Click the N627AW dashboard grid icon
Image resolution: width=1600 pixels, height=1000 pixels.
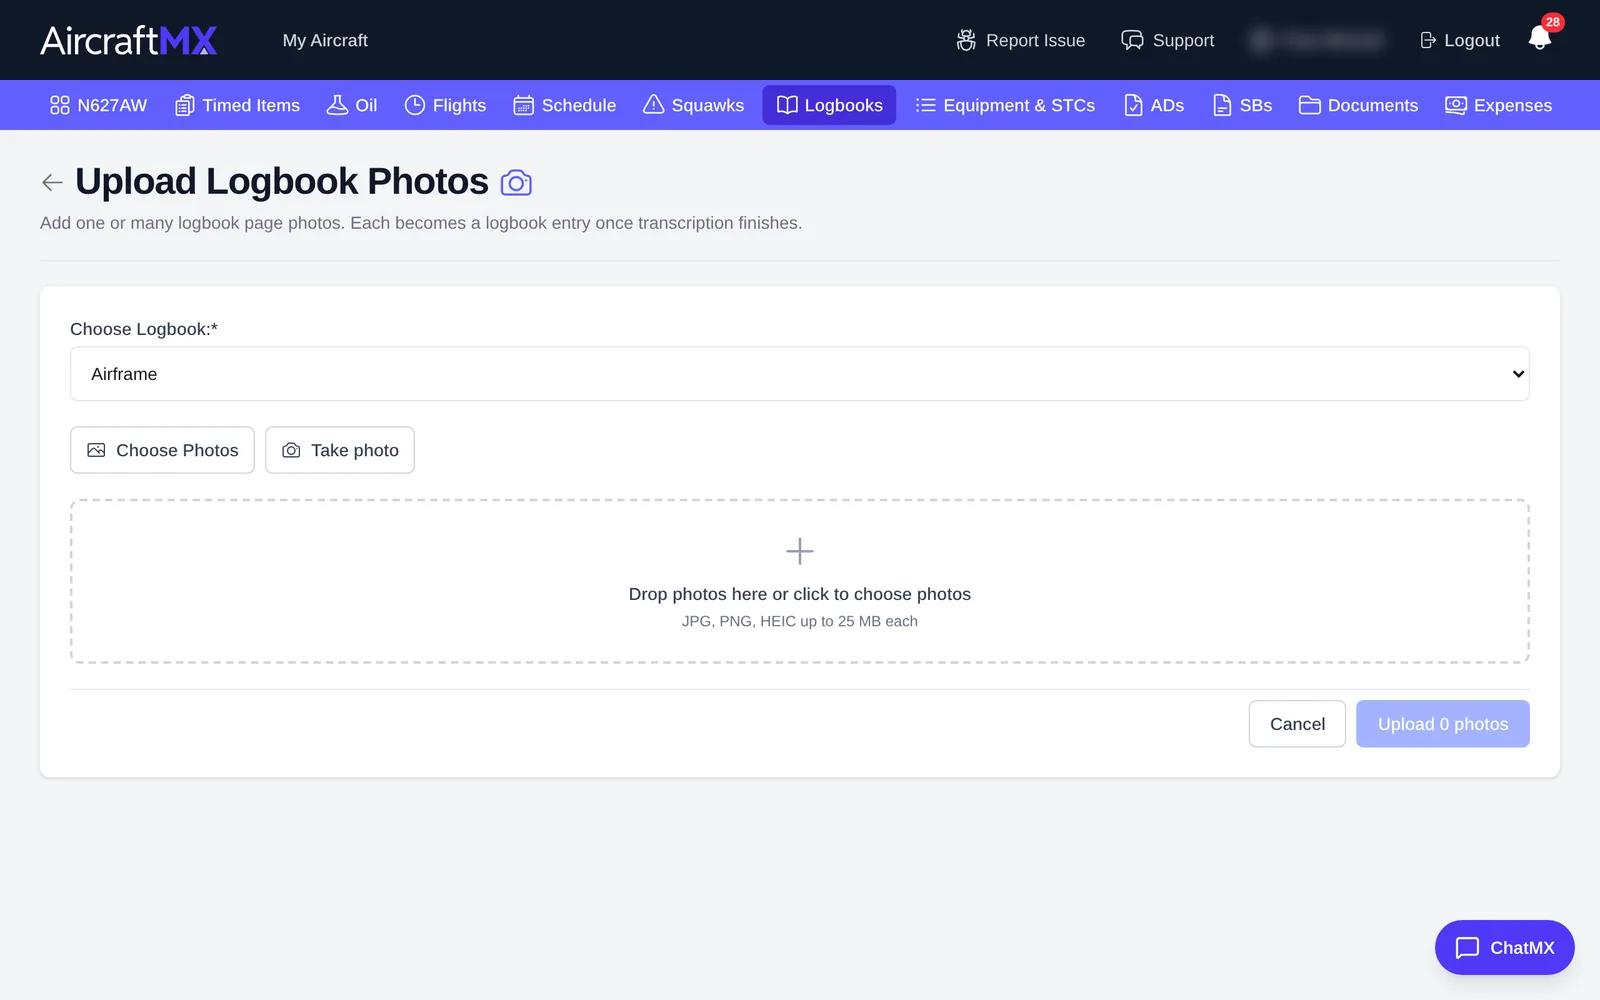60,105
